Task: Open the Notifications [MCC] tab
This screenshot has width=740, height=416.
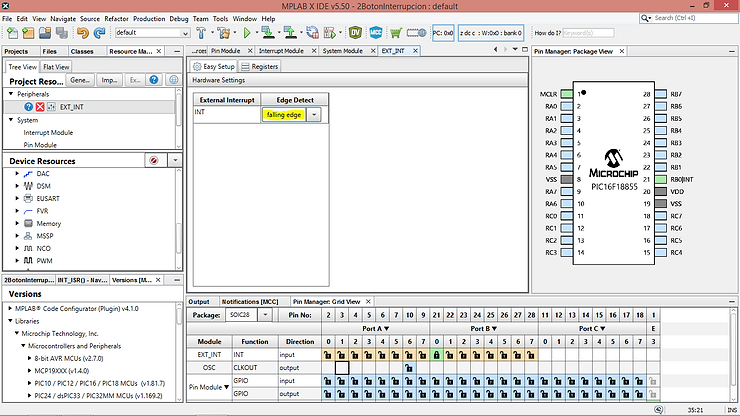Action: (x=250, y=302)
